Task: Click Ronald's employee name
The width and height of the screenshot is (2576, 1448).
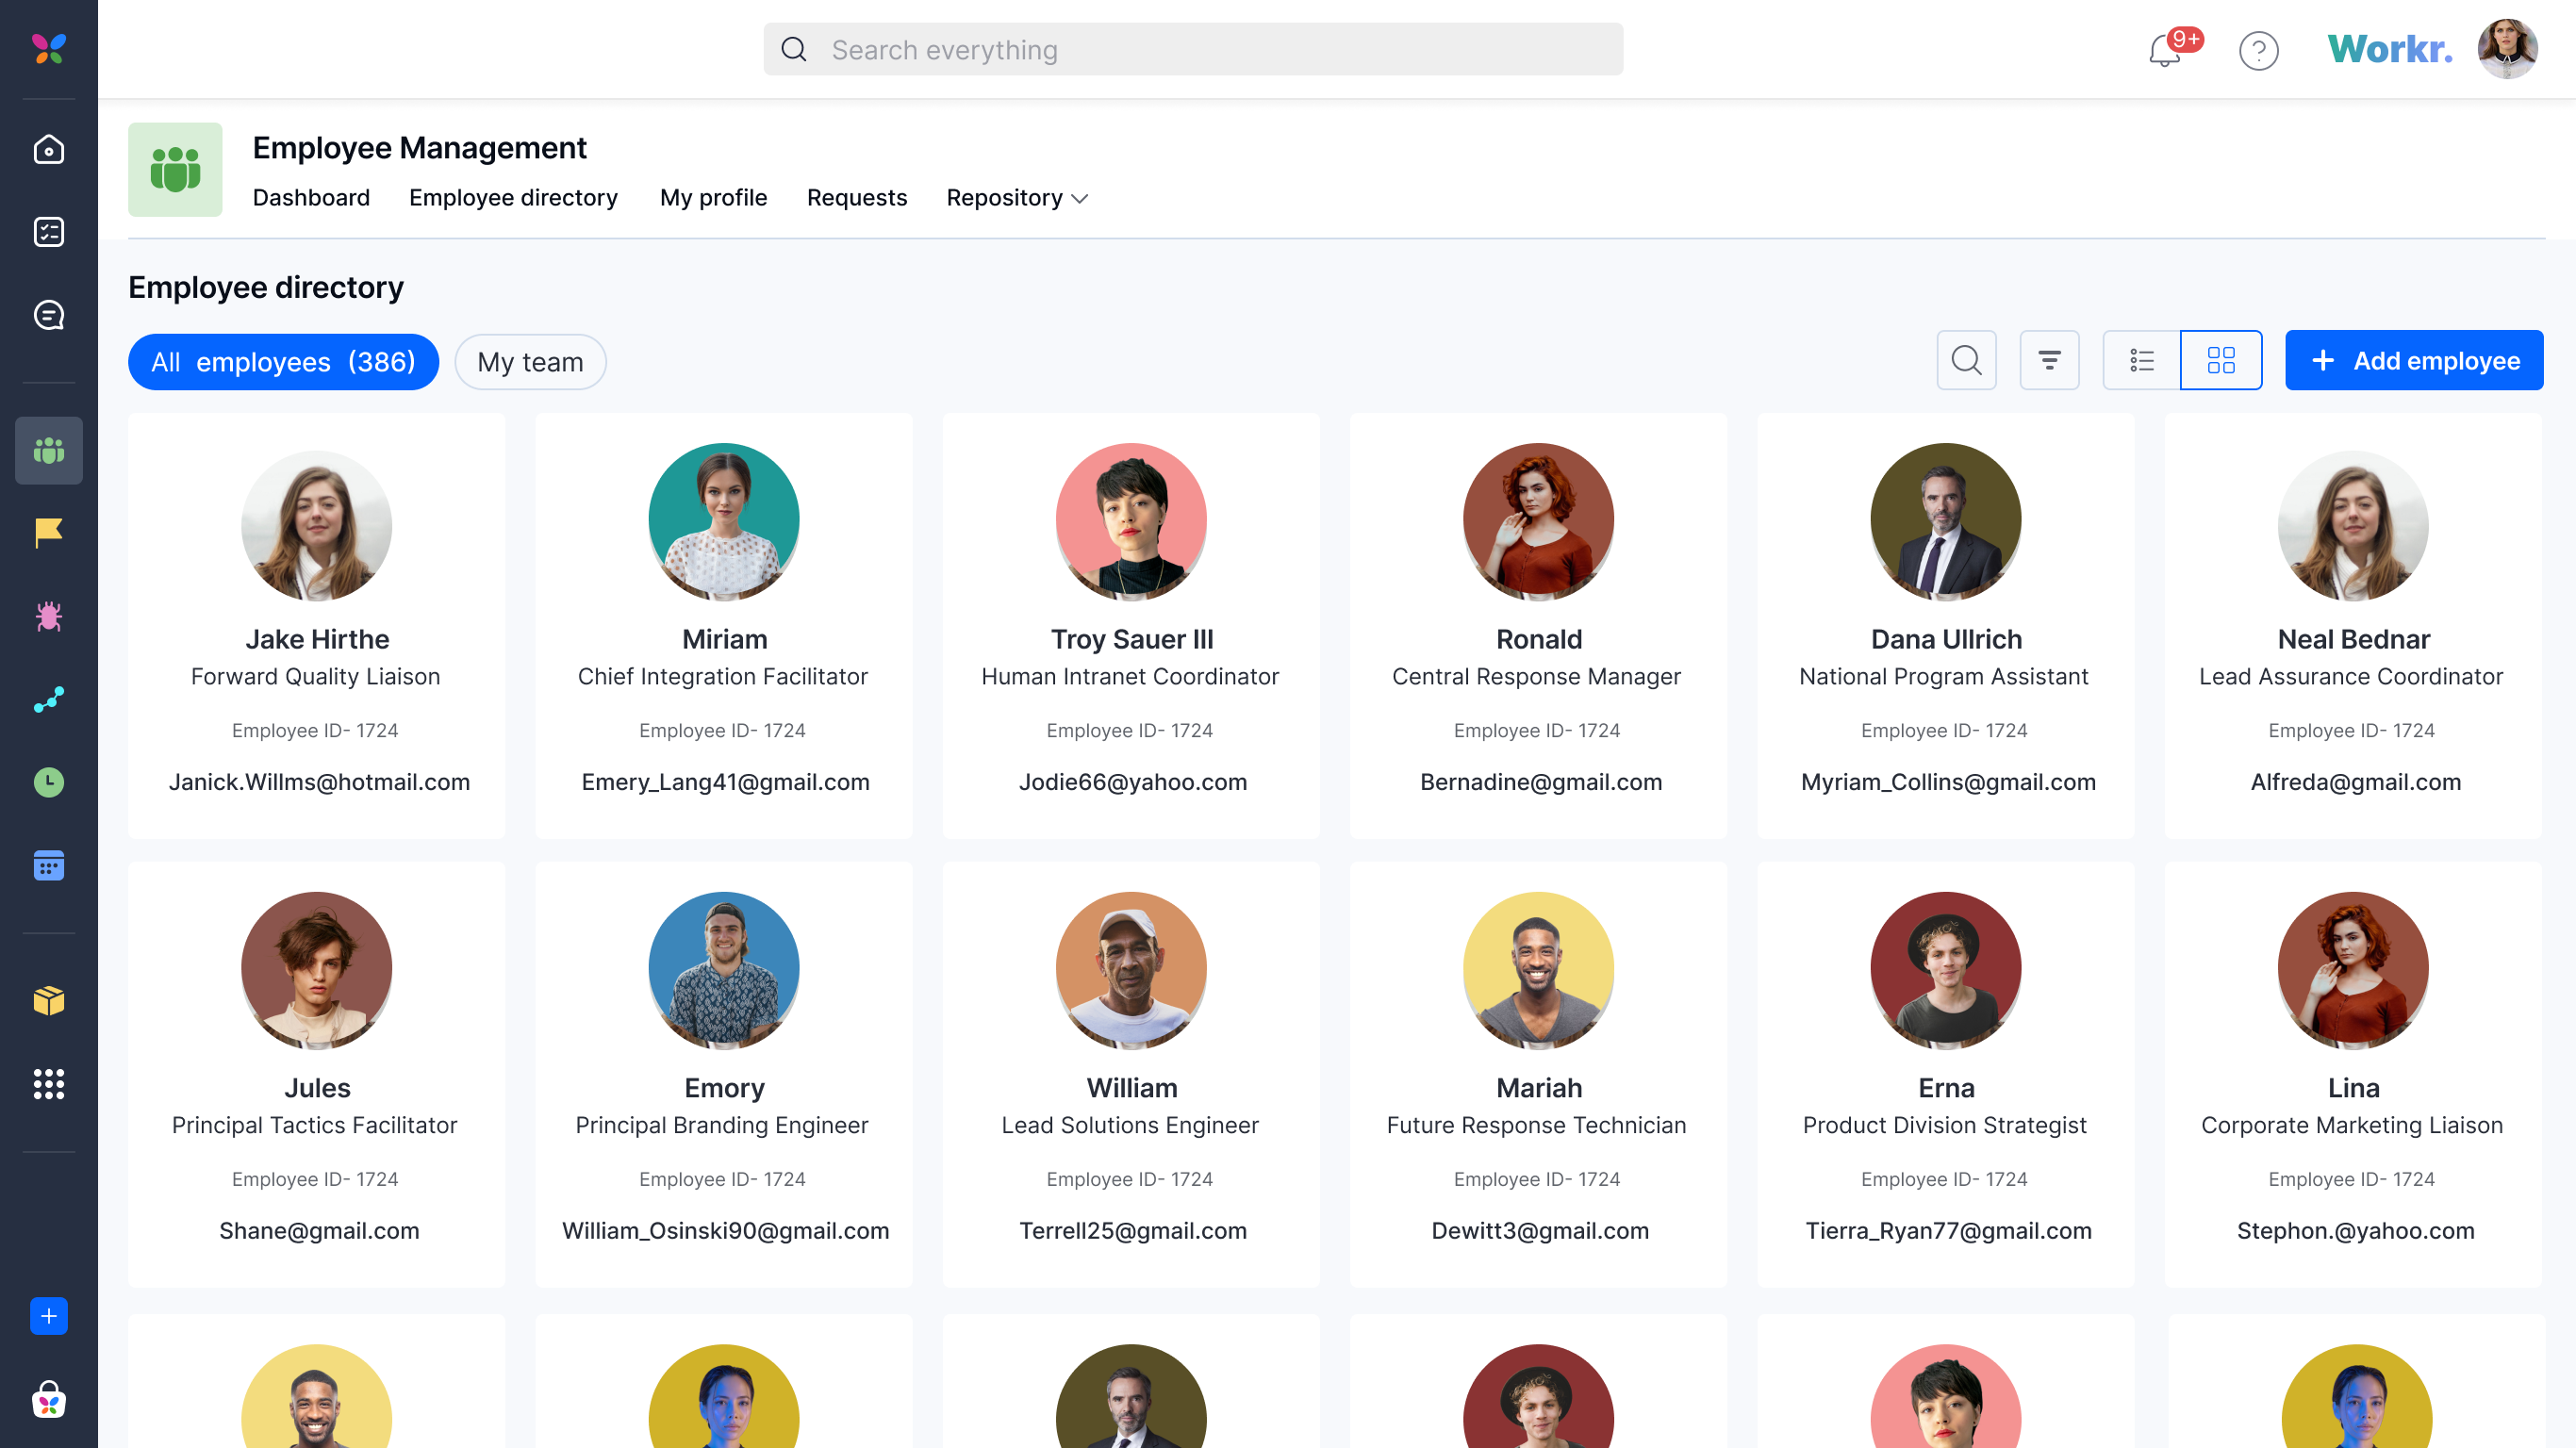Action: point(1539,639)
